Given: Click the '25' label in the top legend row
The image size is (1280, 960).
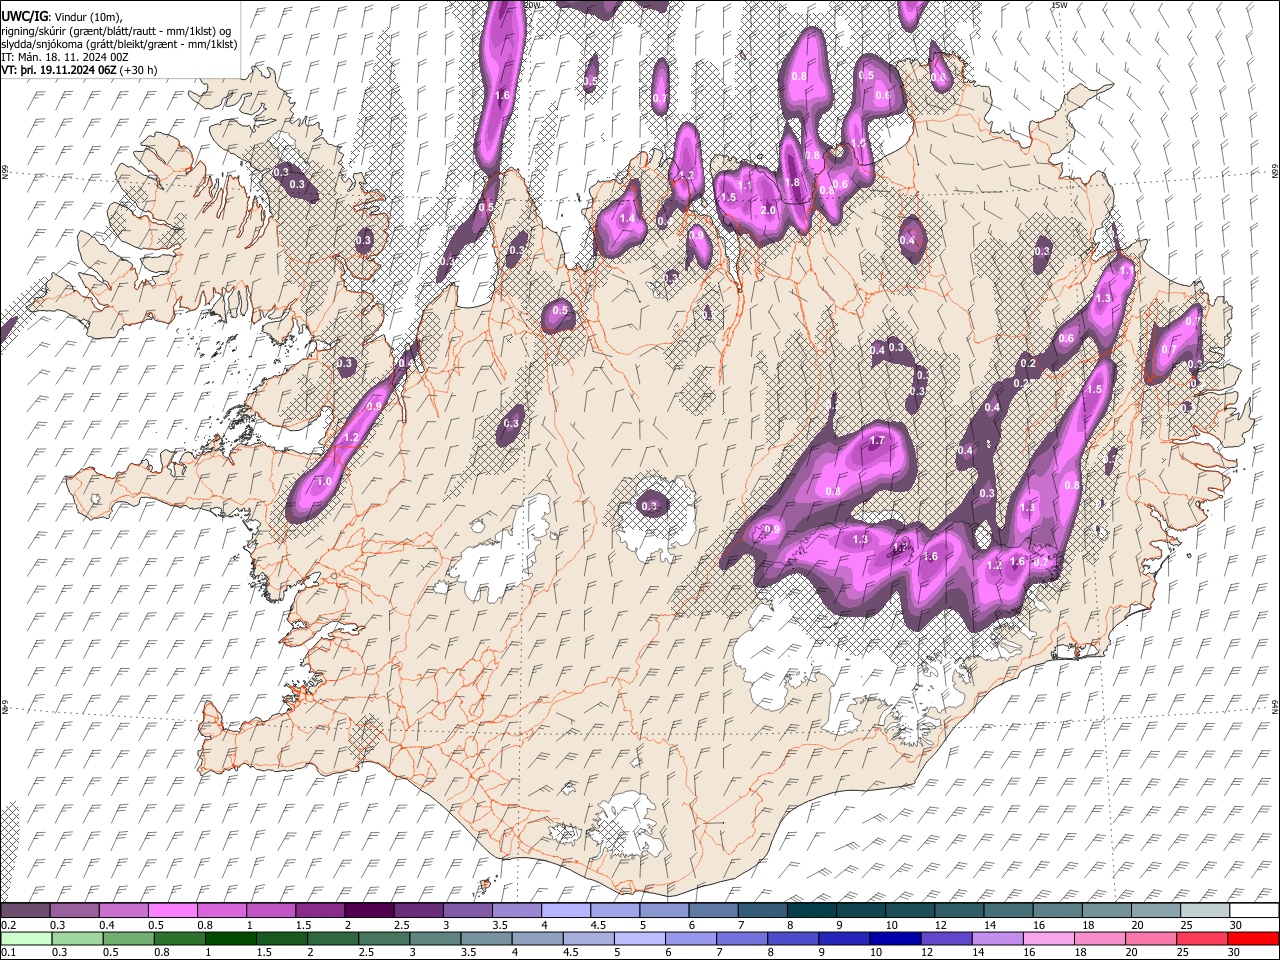Looking at the screenshot, I should pyautogui.click(x=1186, y=925).
